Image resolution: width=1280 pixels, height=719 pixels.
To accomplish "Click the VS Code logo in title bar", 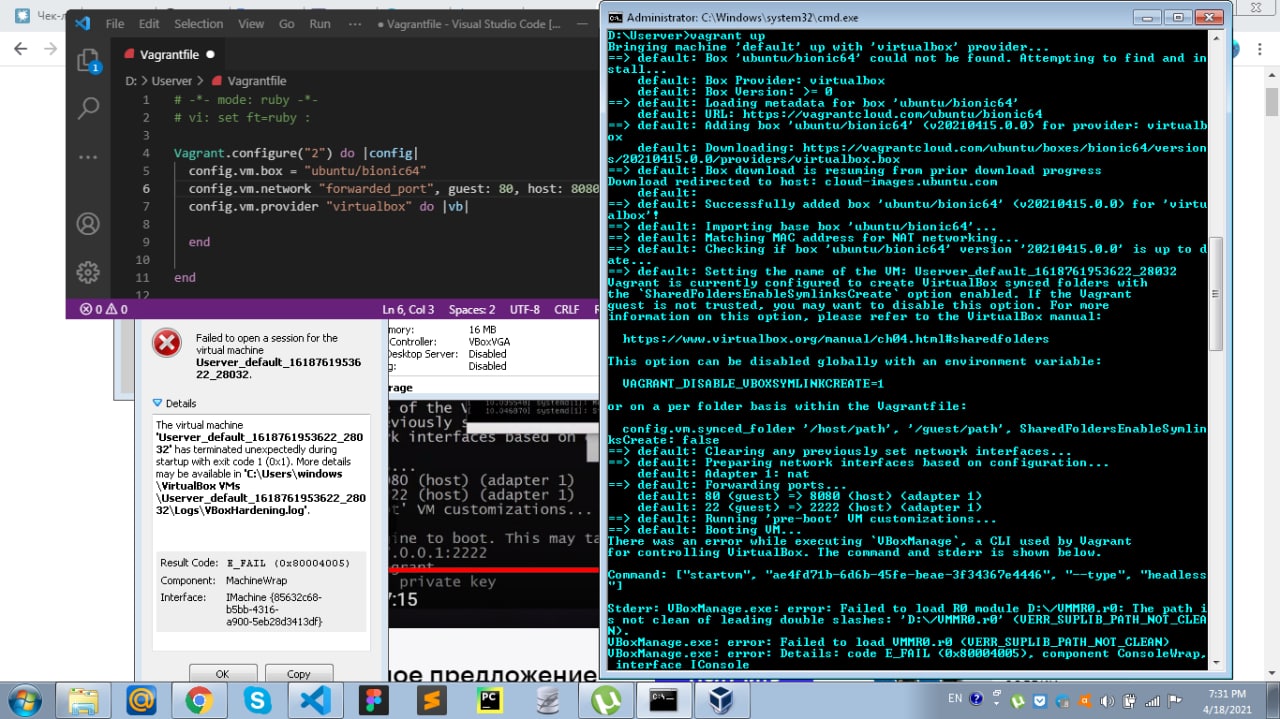I will click(83, 23).
